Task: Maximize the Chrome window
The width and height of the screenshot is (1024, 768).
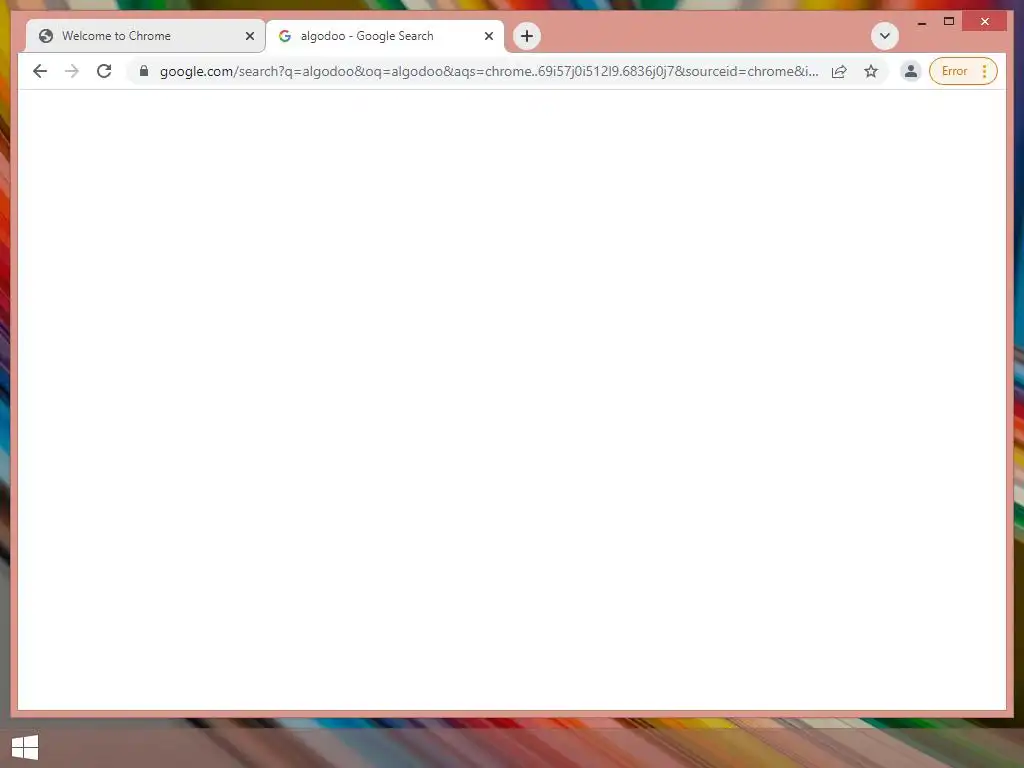Action: click(949, 22)
